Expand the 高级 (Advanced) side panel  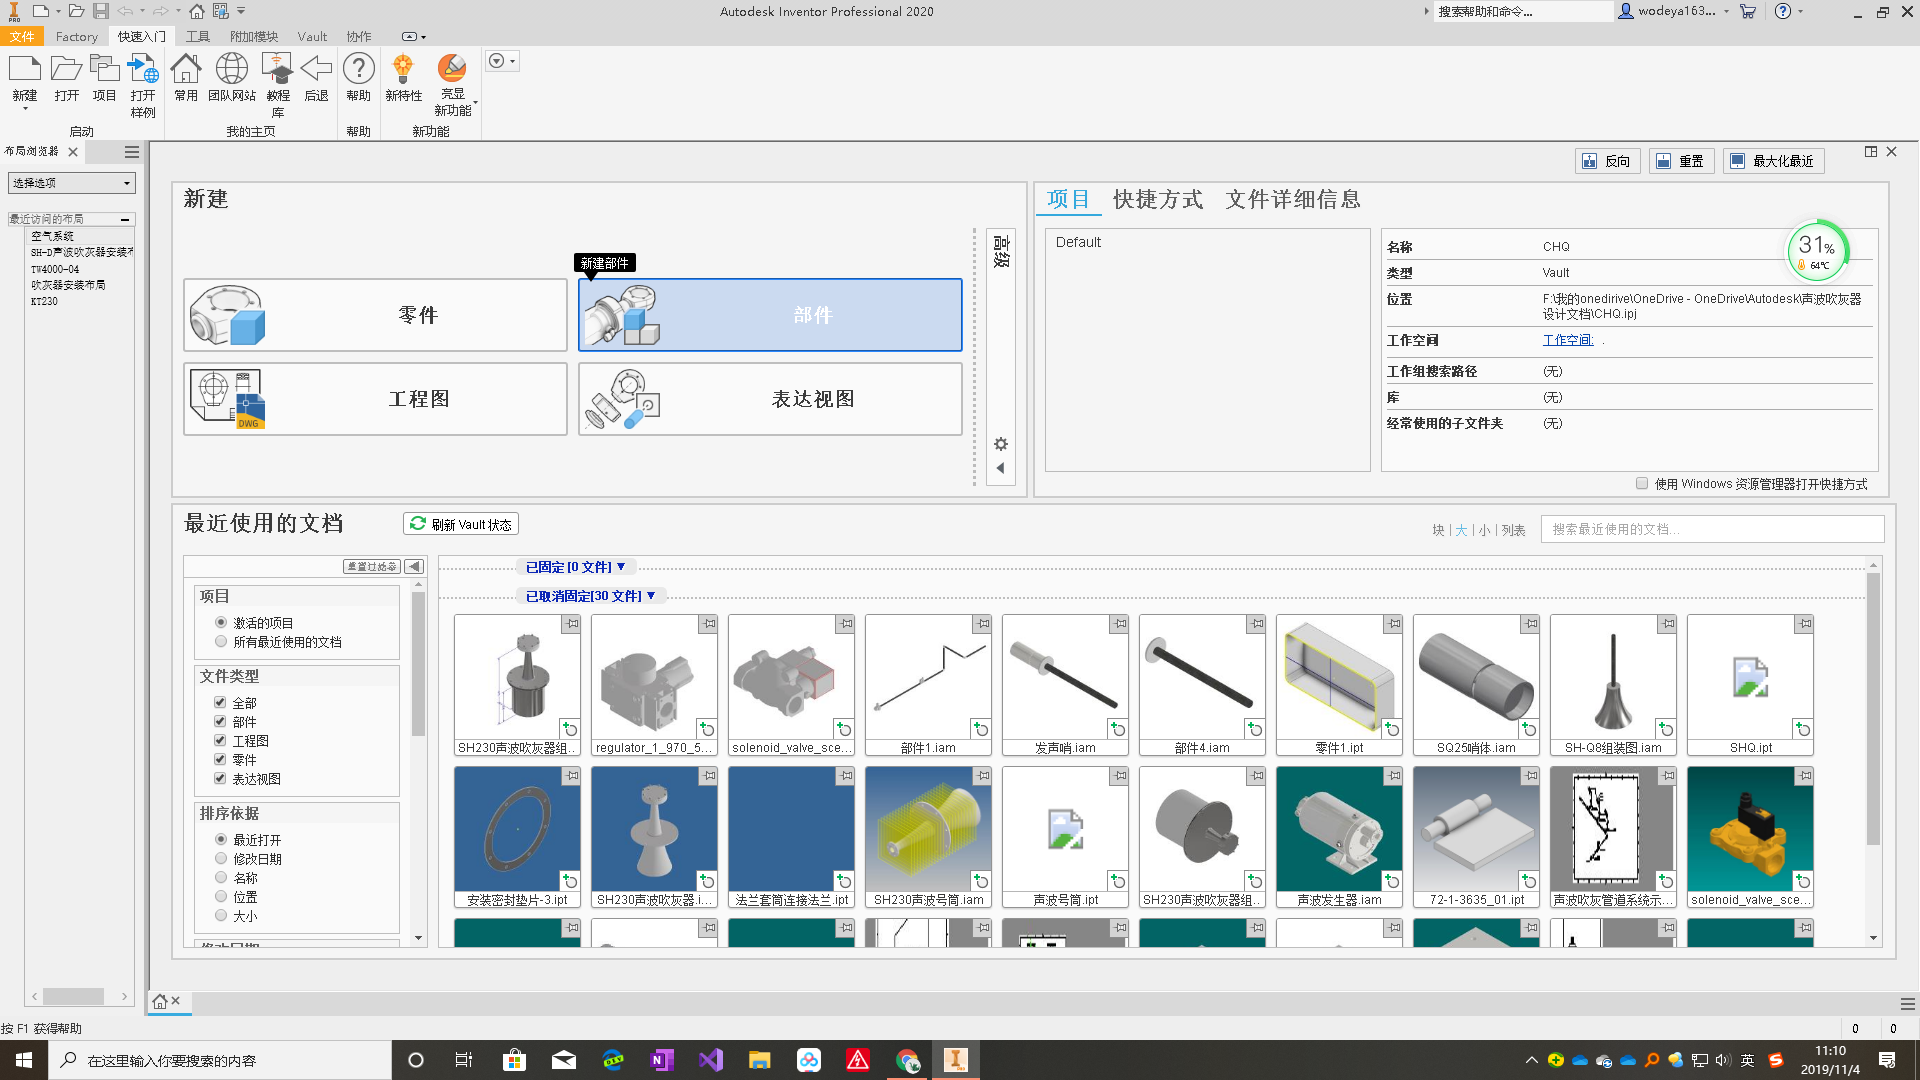click(x=1001, y=251)
